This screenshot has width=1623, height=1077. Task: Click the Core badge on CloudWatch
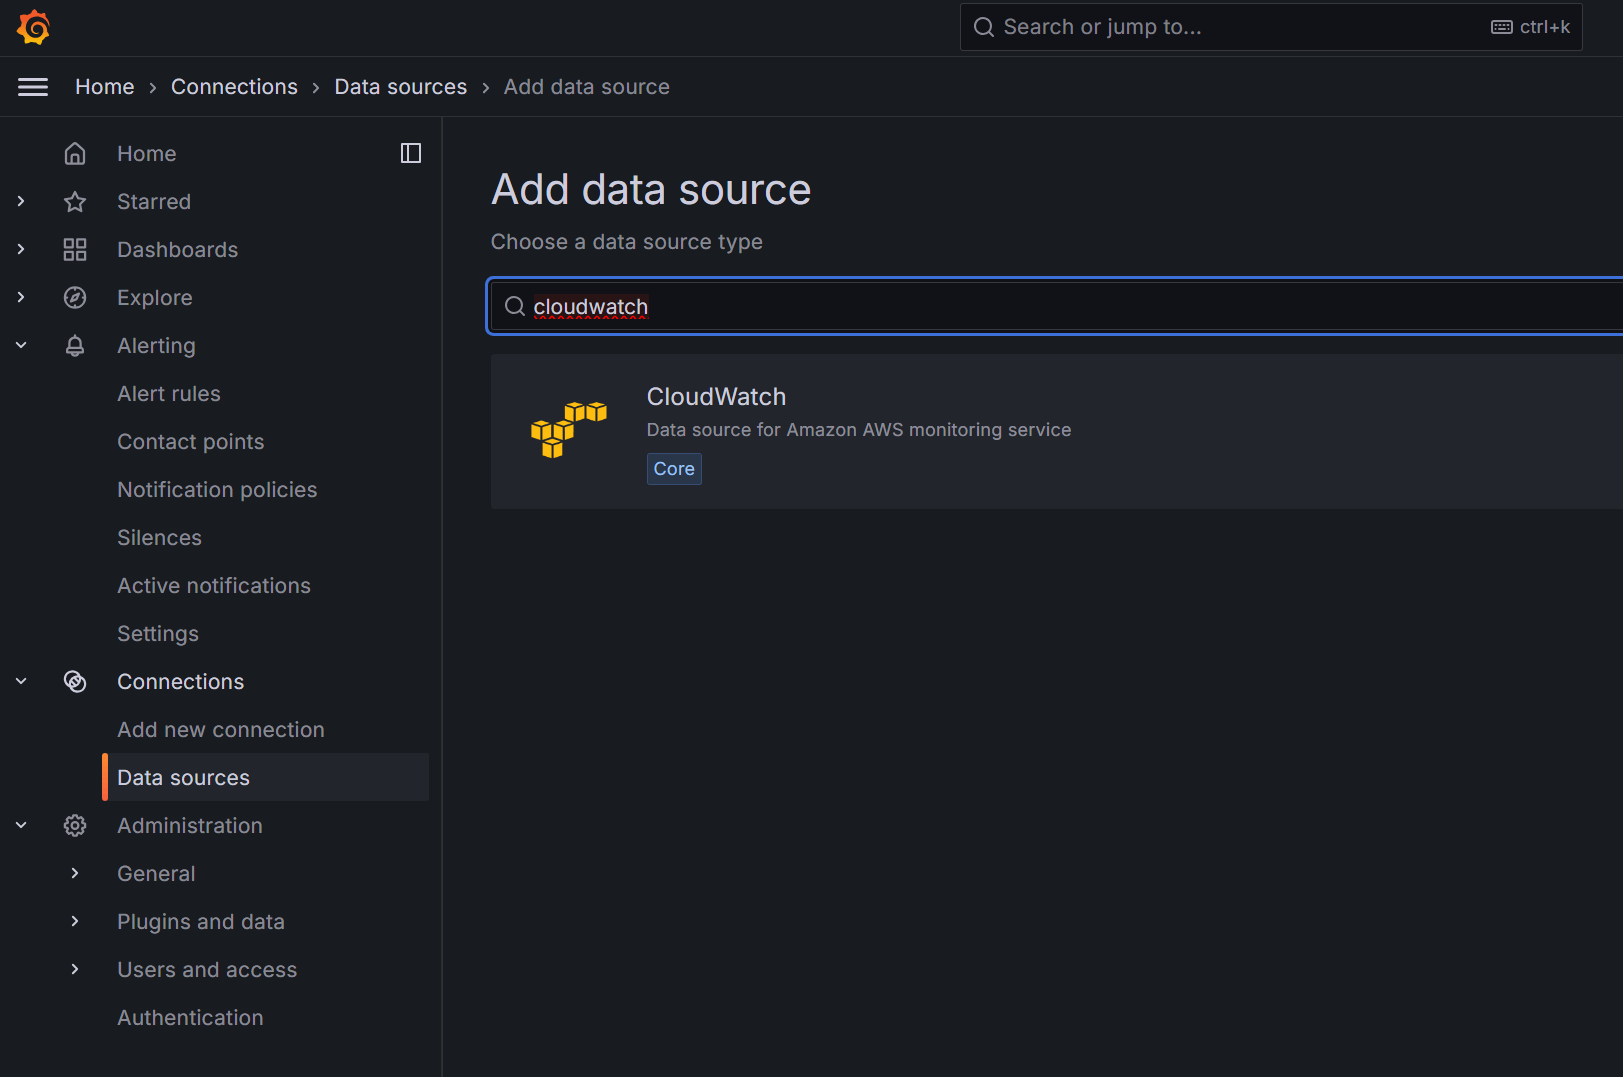point(674,469)
